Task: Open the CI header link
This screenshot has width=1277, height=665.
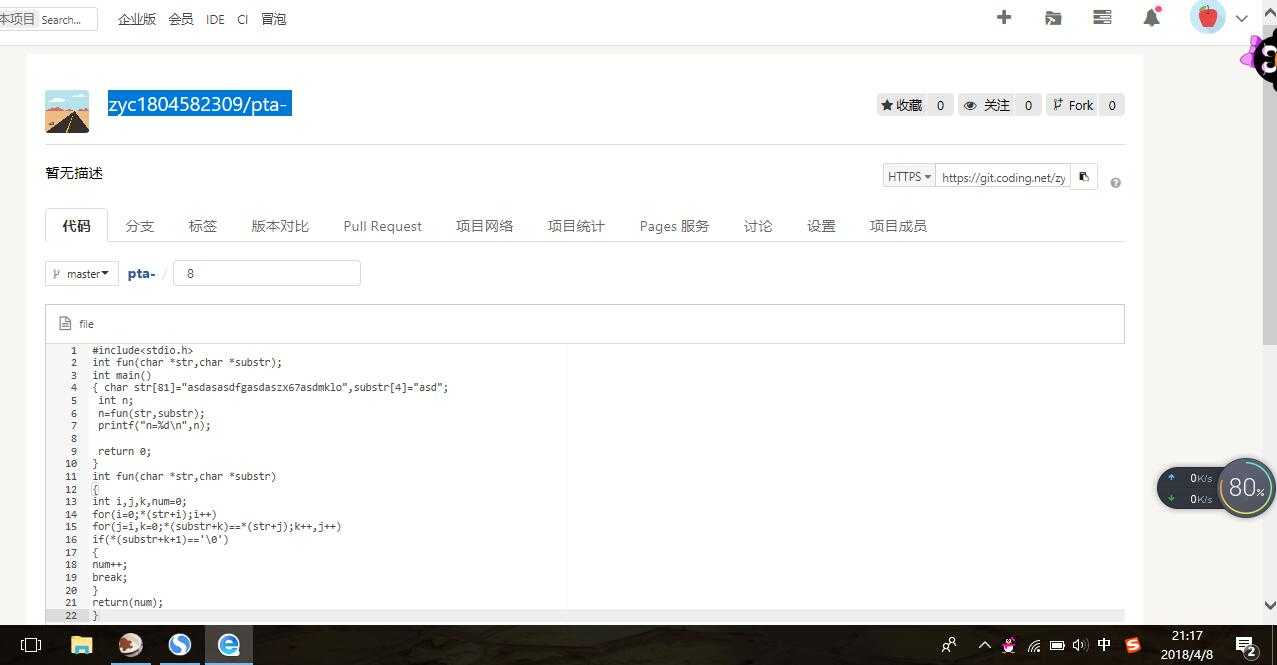Action: (x=243, y=19)
